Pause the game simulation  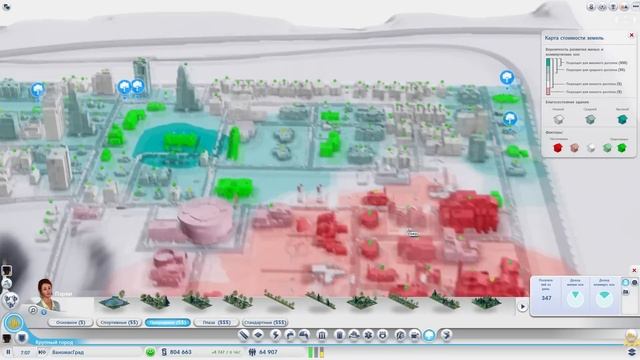pyautogui.click(x=8, y=352)
